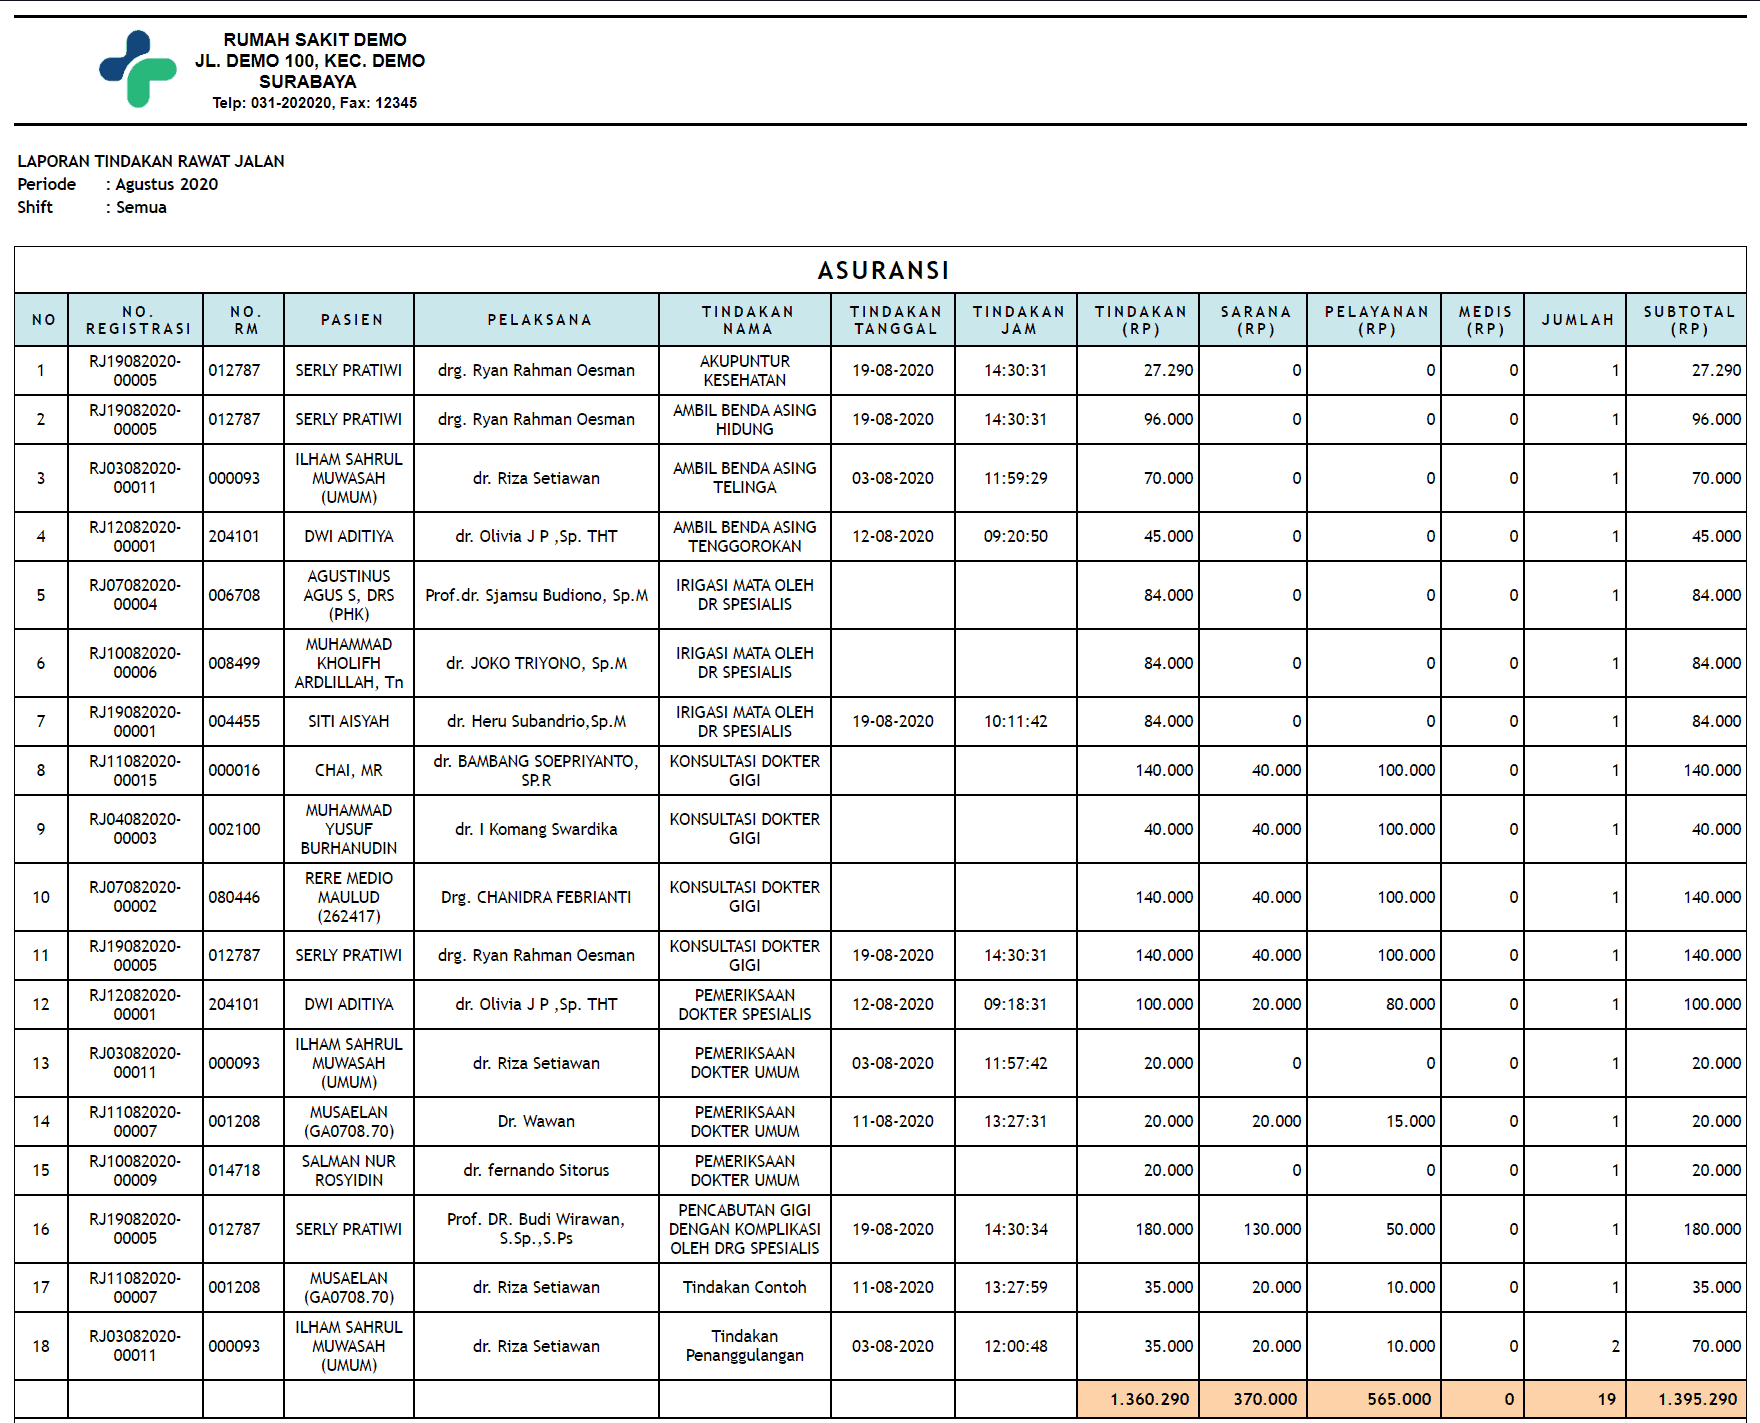The width and height of the screenshot is (1760, 1423).
Task: Select time 12:00:48 in row 18
Action: point(1016,1346)
